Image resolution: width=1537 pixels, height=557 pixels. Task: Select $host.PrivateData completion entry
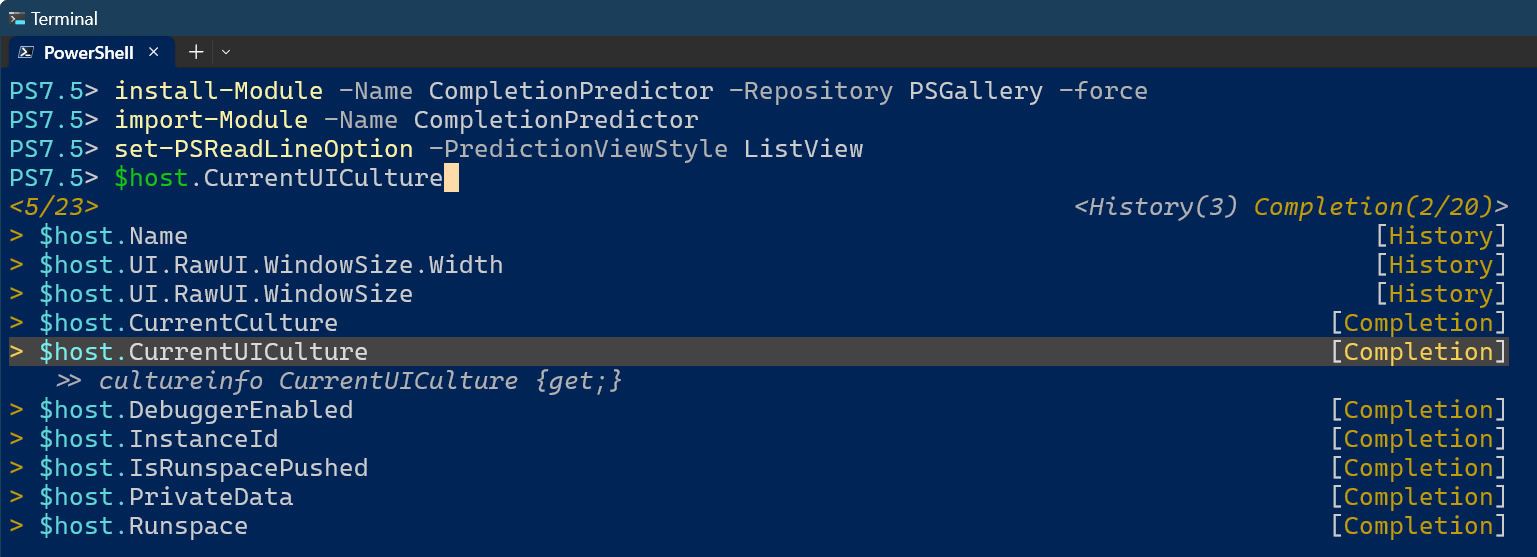[x=166, y=497]
